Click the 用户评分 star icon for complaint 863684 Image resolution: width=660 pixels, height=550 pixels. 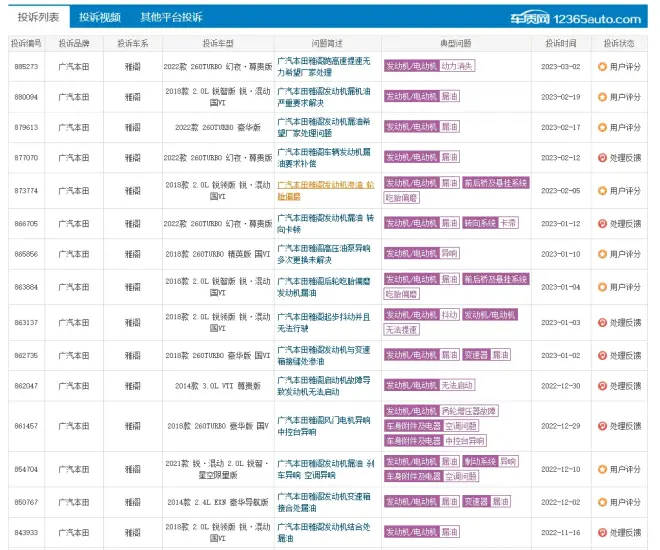tap(602, 287)
